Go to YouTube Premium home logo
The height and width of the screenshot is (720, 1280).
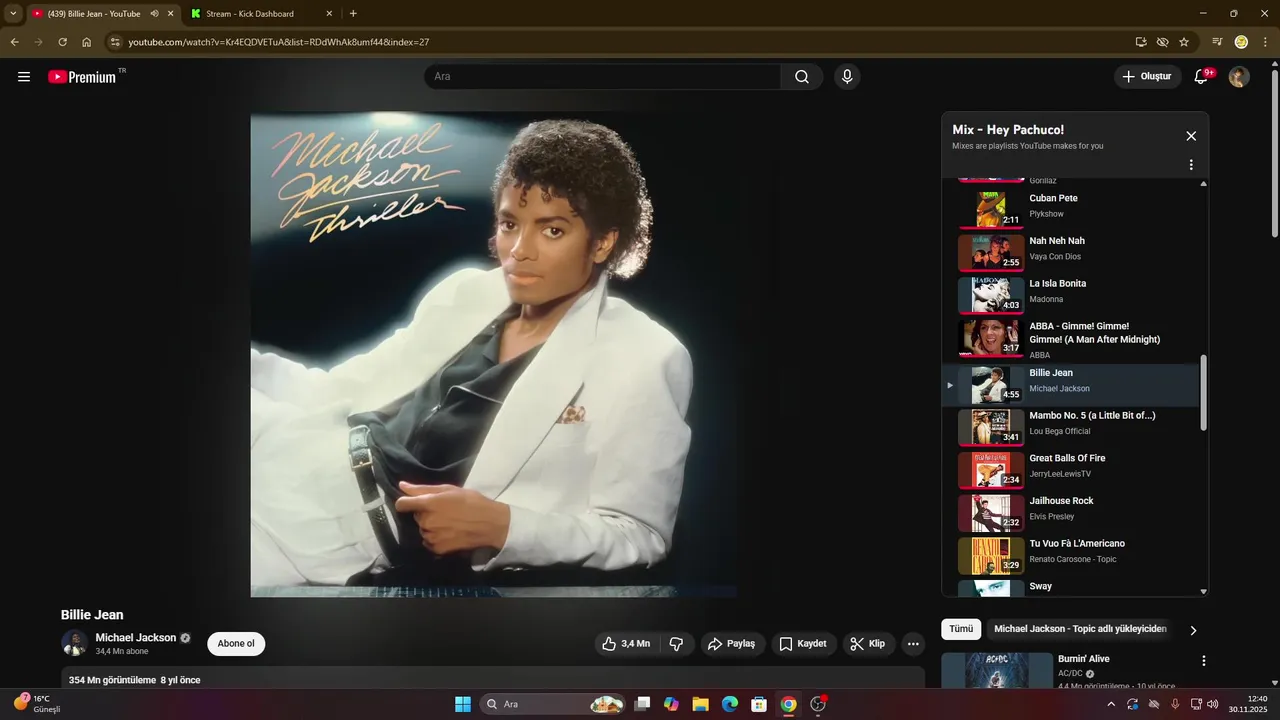click(x=82, y=77)
